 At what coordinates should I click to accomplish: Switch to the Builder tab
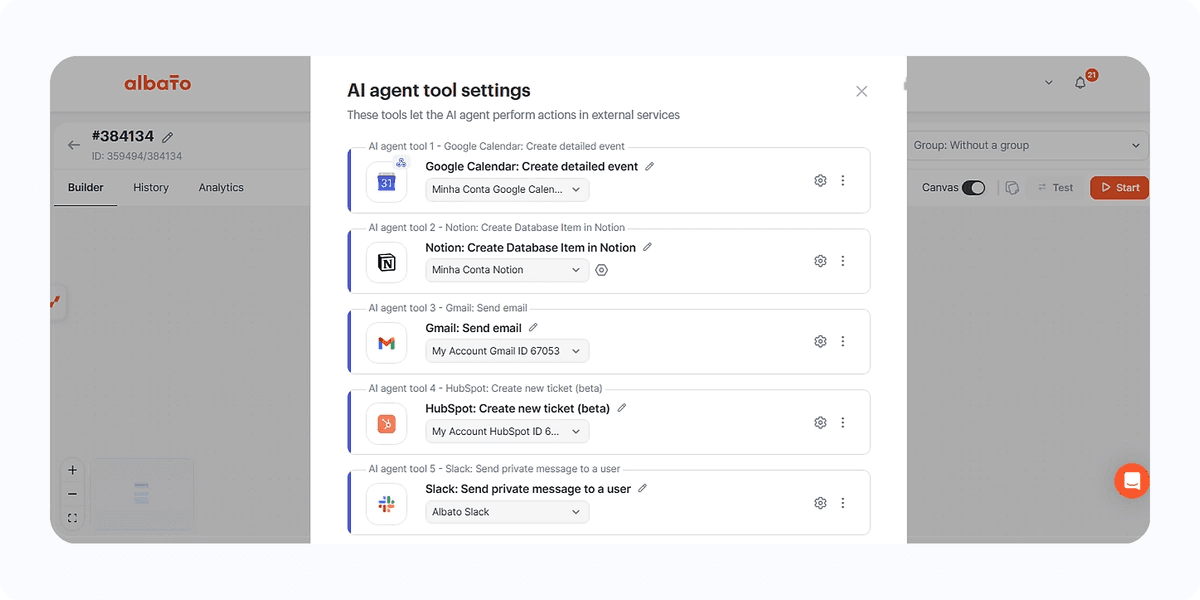pyautogui.click(x=86, y=187)
